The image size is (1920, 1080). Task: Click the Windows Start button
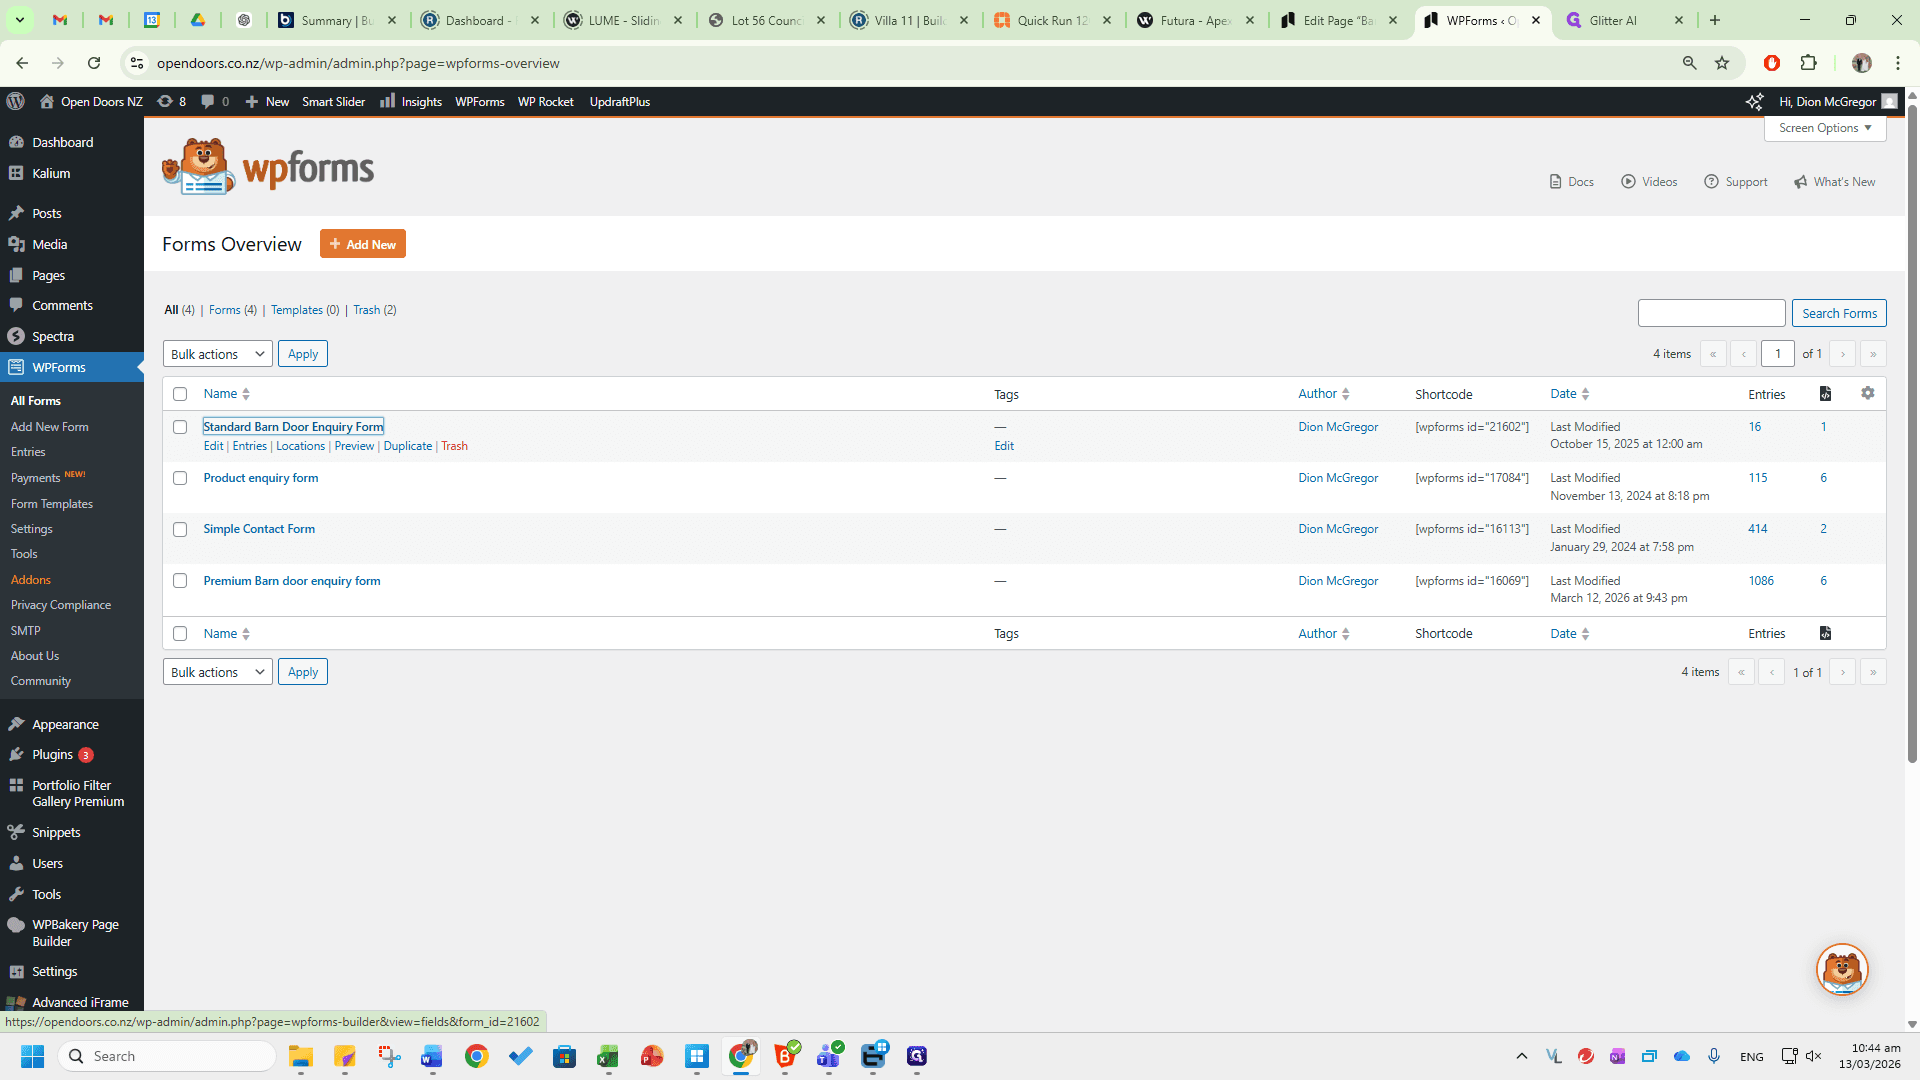(33, 1056)
